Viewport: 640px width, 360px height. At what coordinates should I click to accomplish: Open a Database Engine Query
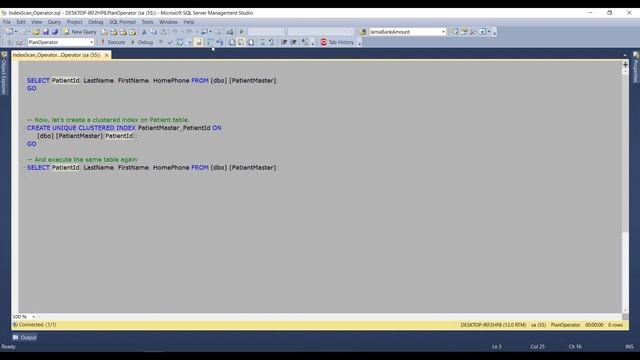click(x=104, y=32)
